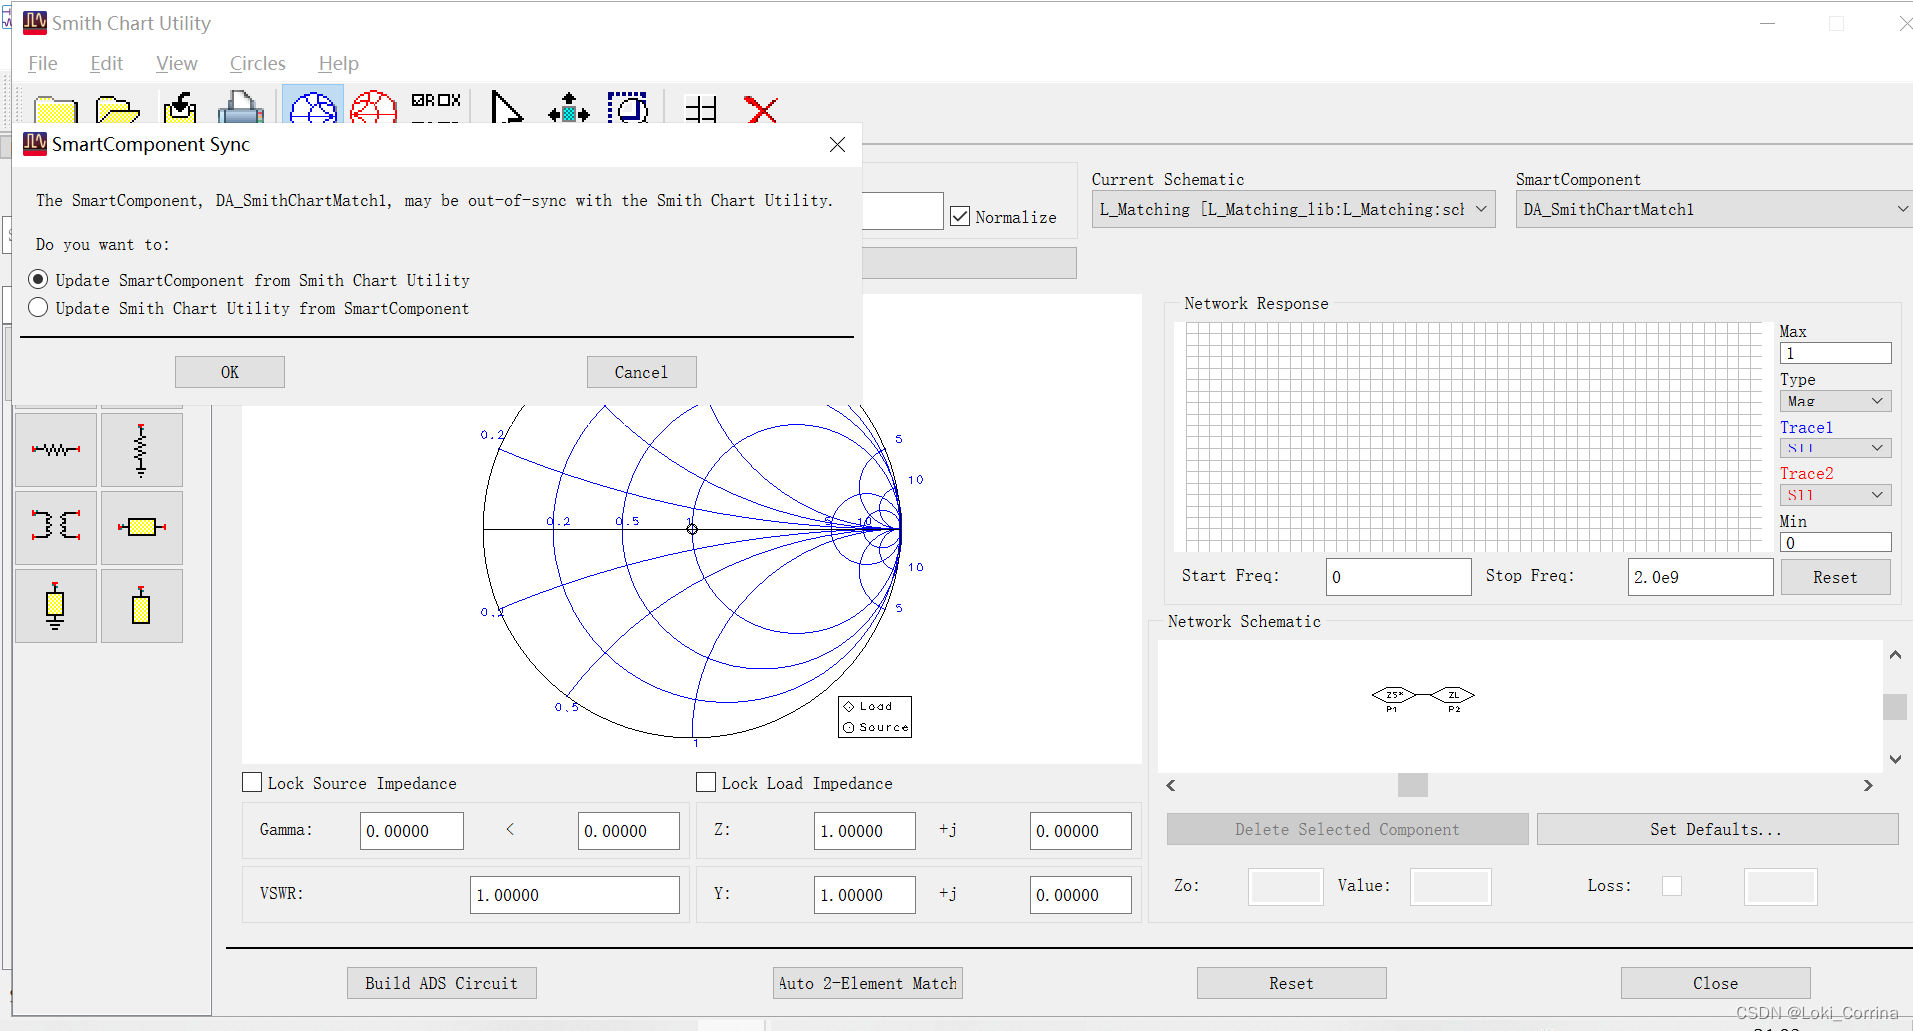The image size is (1913, 1031).
Task: Select the zoom area tool icon
Action: [628, 107]
